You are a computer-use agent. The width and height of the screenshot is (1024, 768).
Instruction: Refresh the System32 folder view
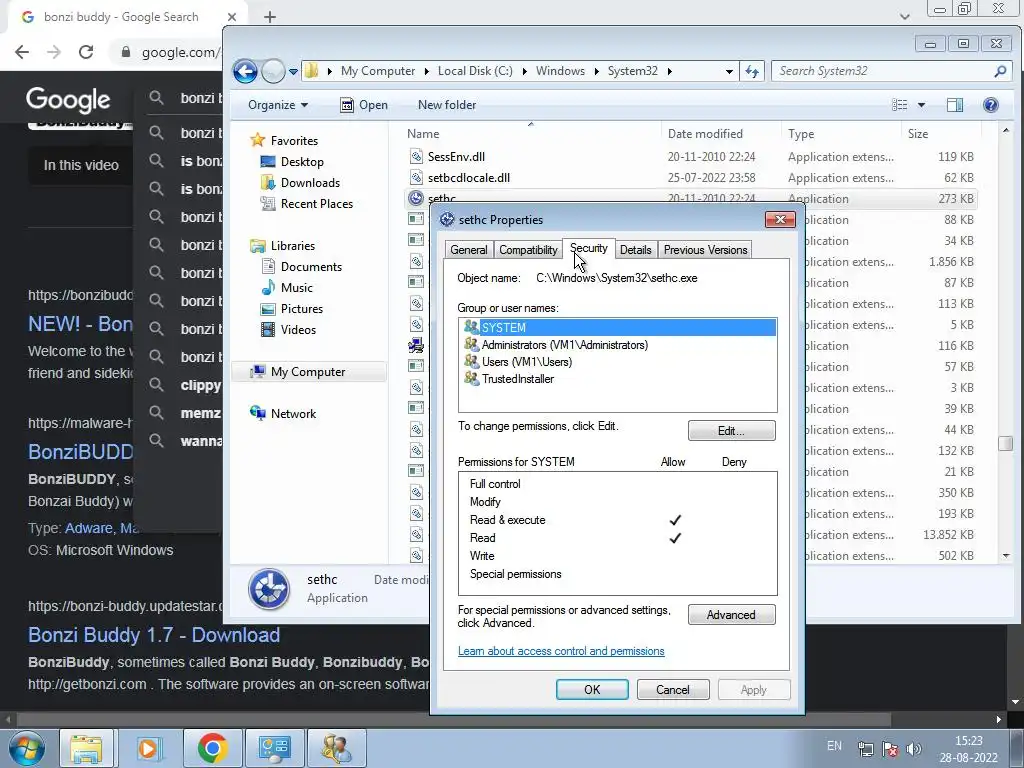coord(752,71)
